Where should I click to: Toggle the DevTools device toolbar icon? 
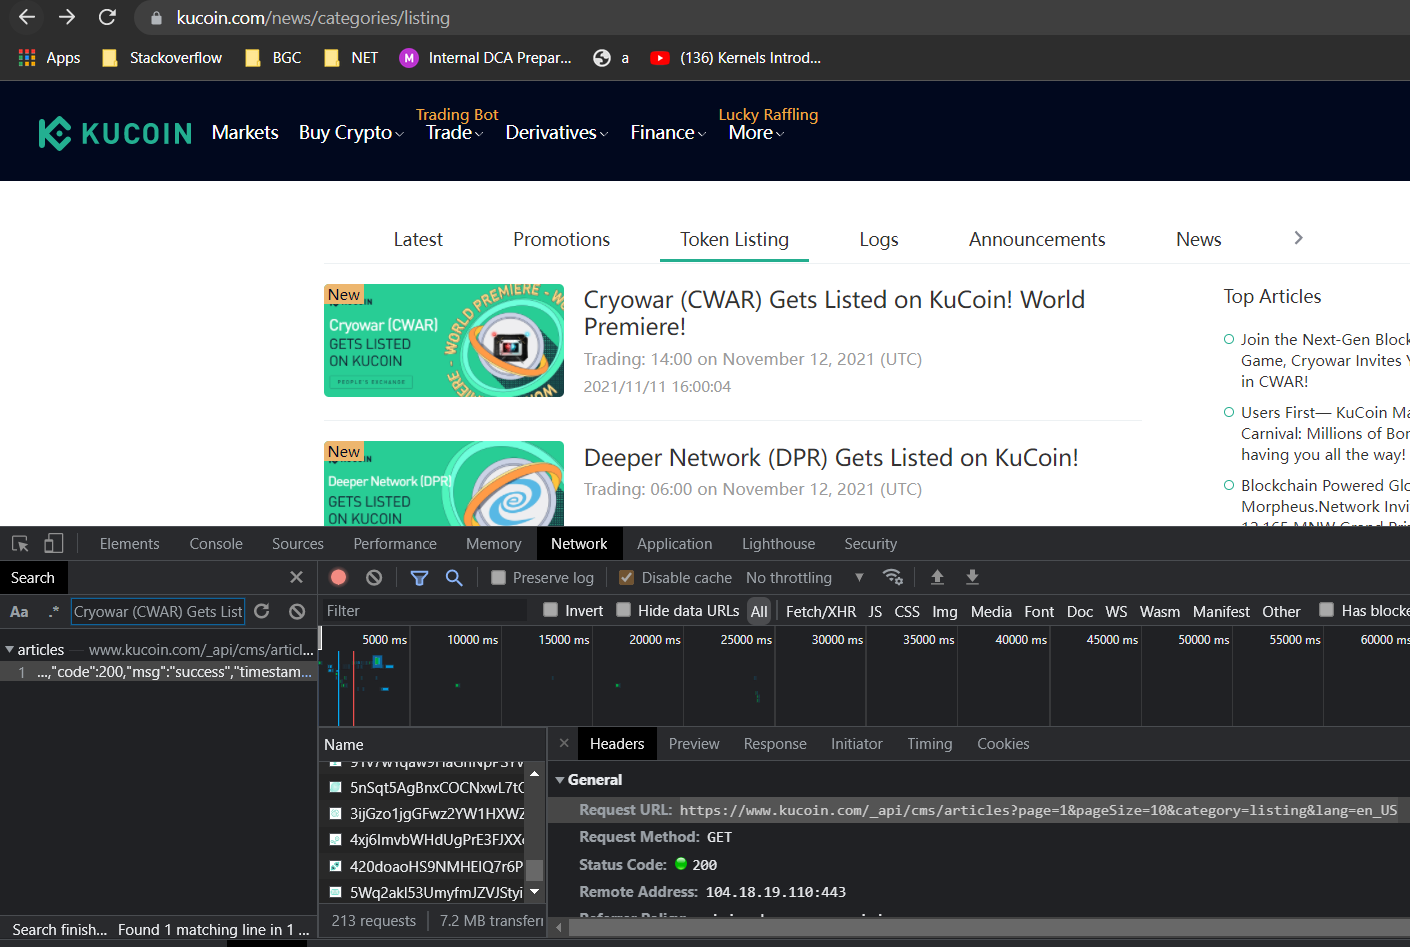coord(54,543)
